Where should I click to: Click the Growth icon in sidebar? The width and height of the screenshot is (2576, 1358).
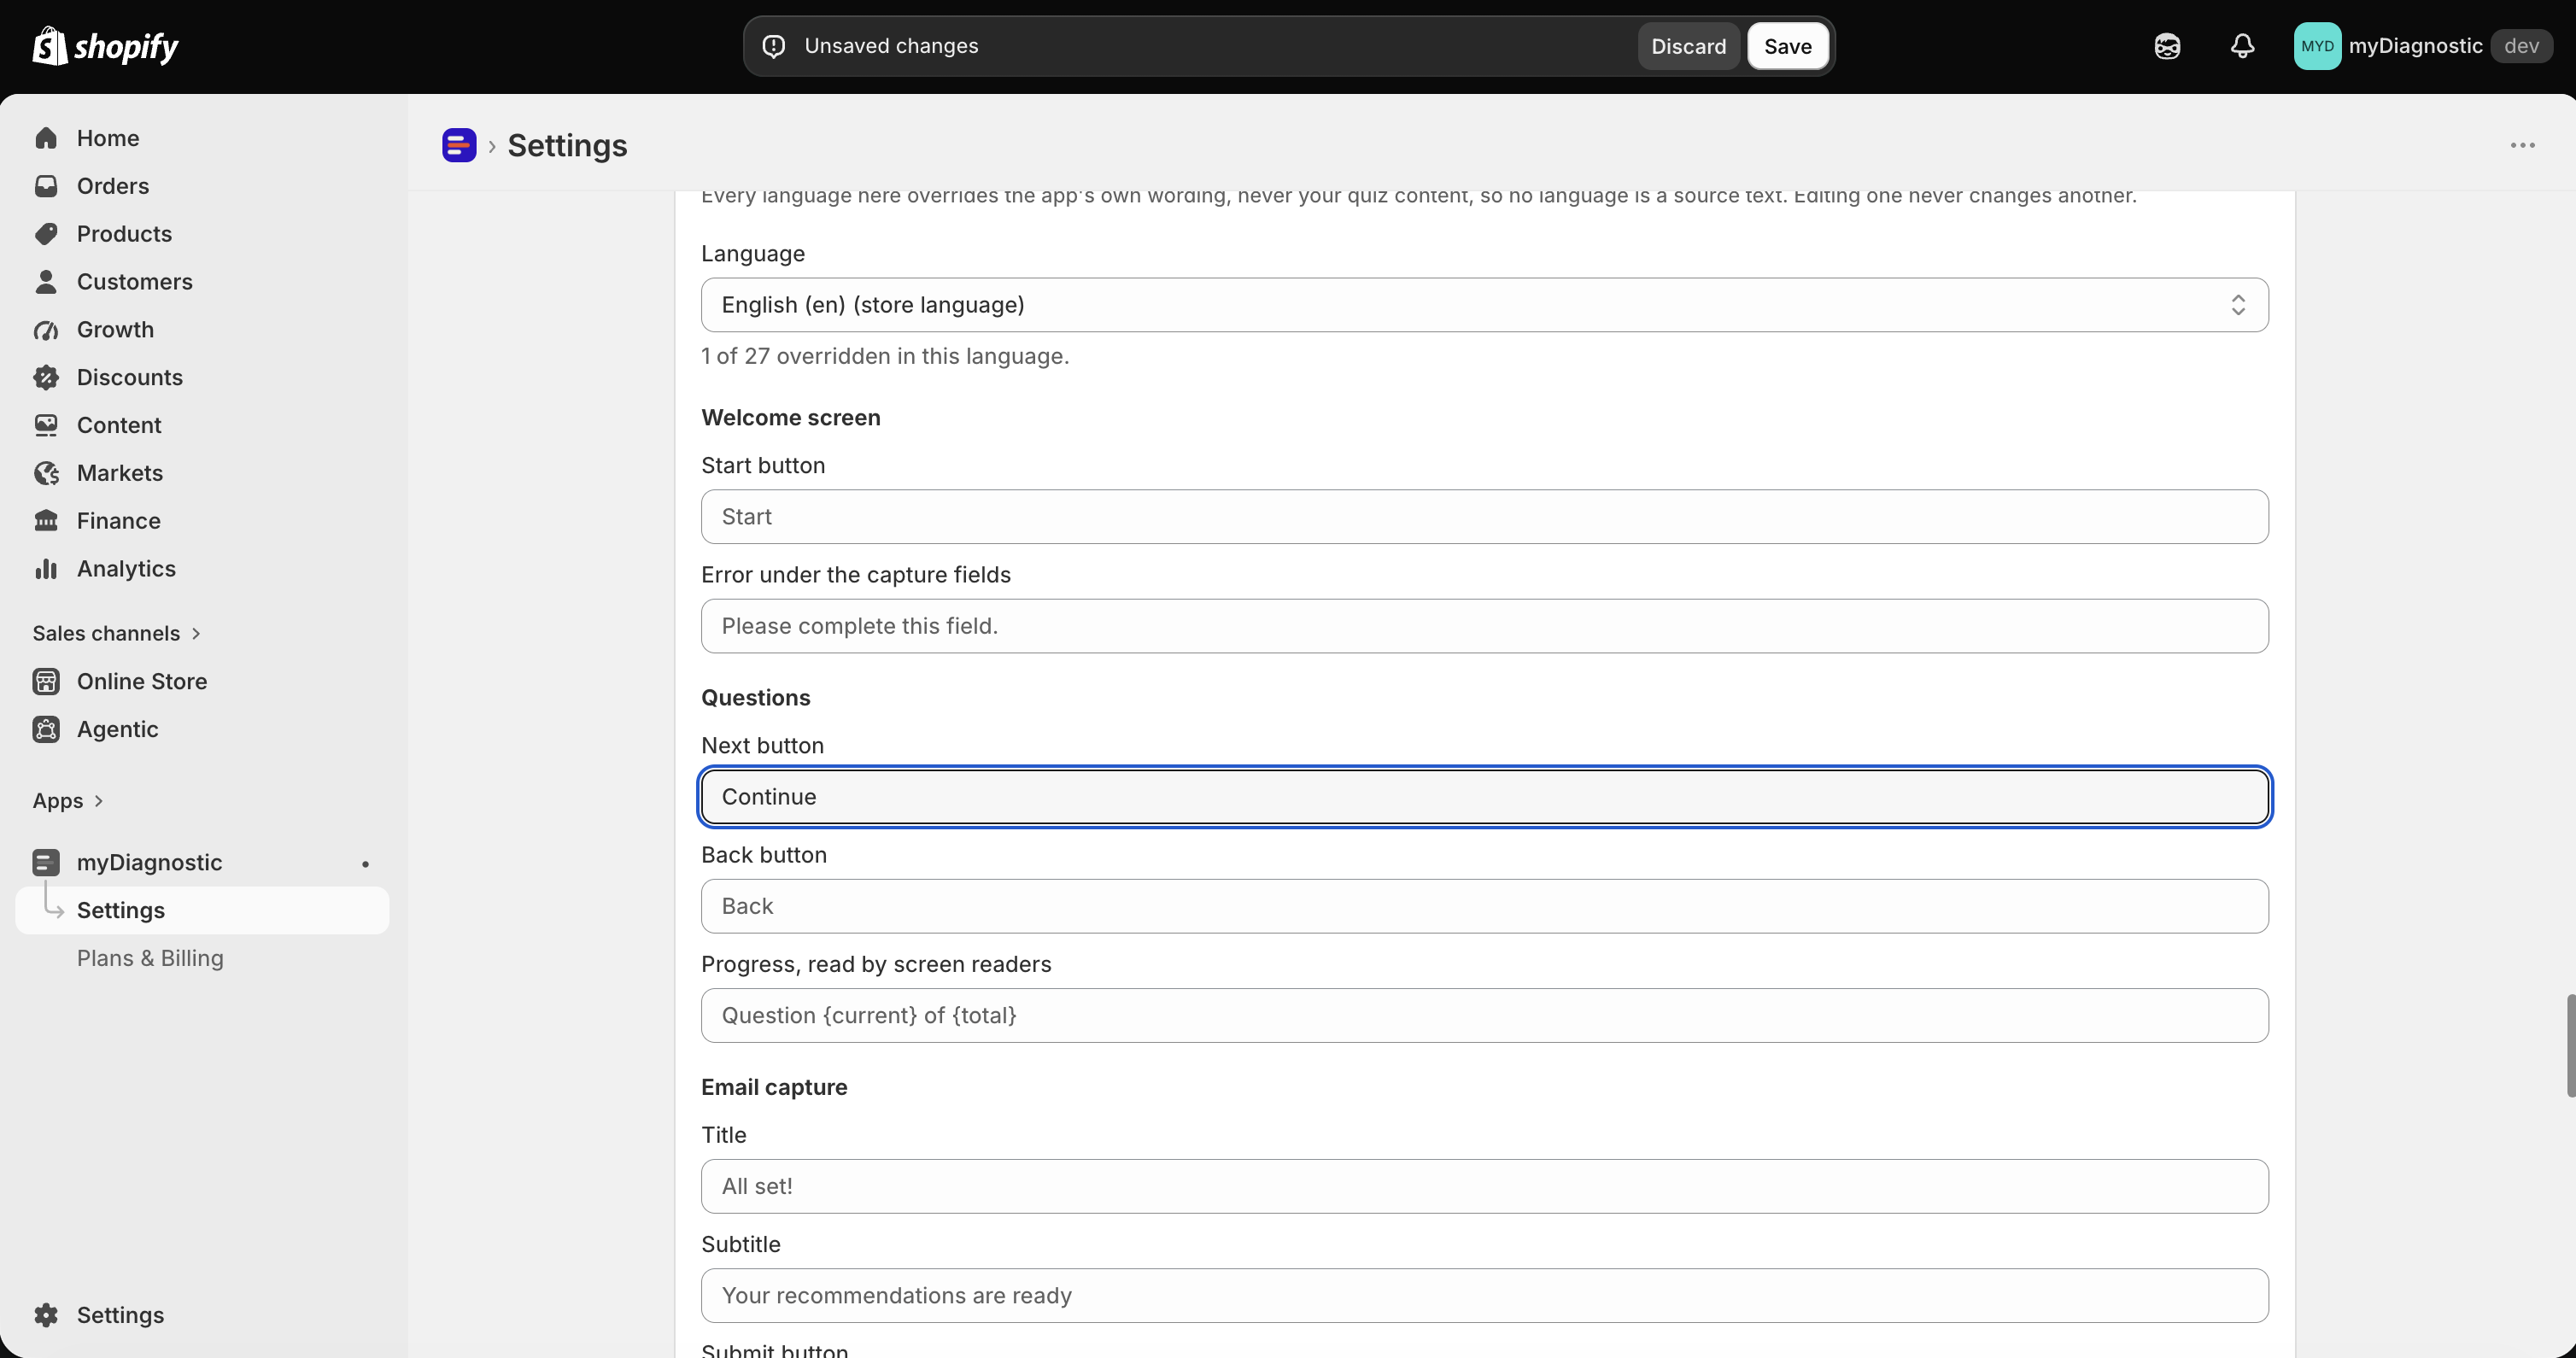pyautogui.click(x=46, y=330)
